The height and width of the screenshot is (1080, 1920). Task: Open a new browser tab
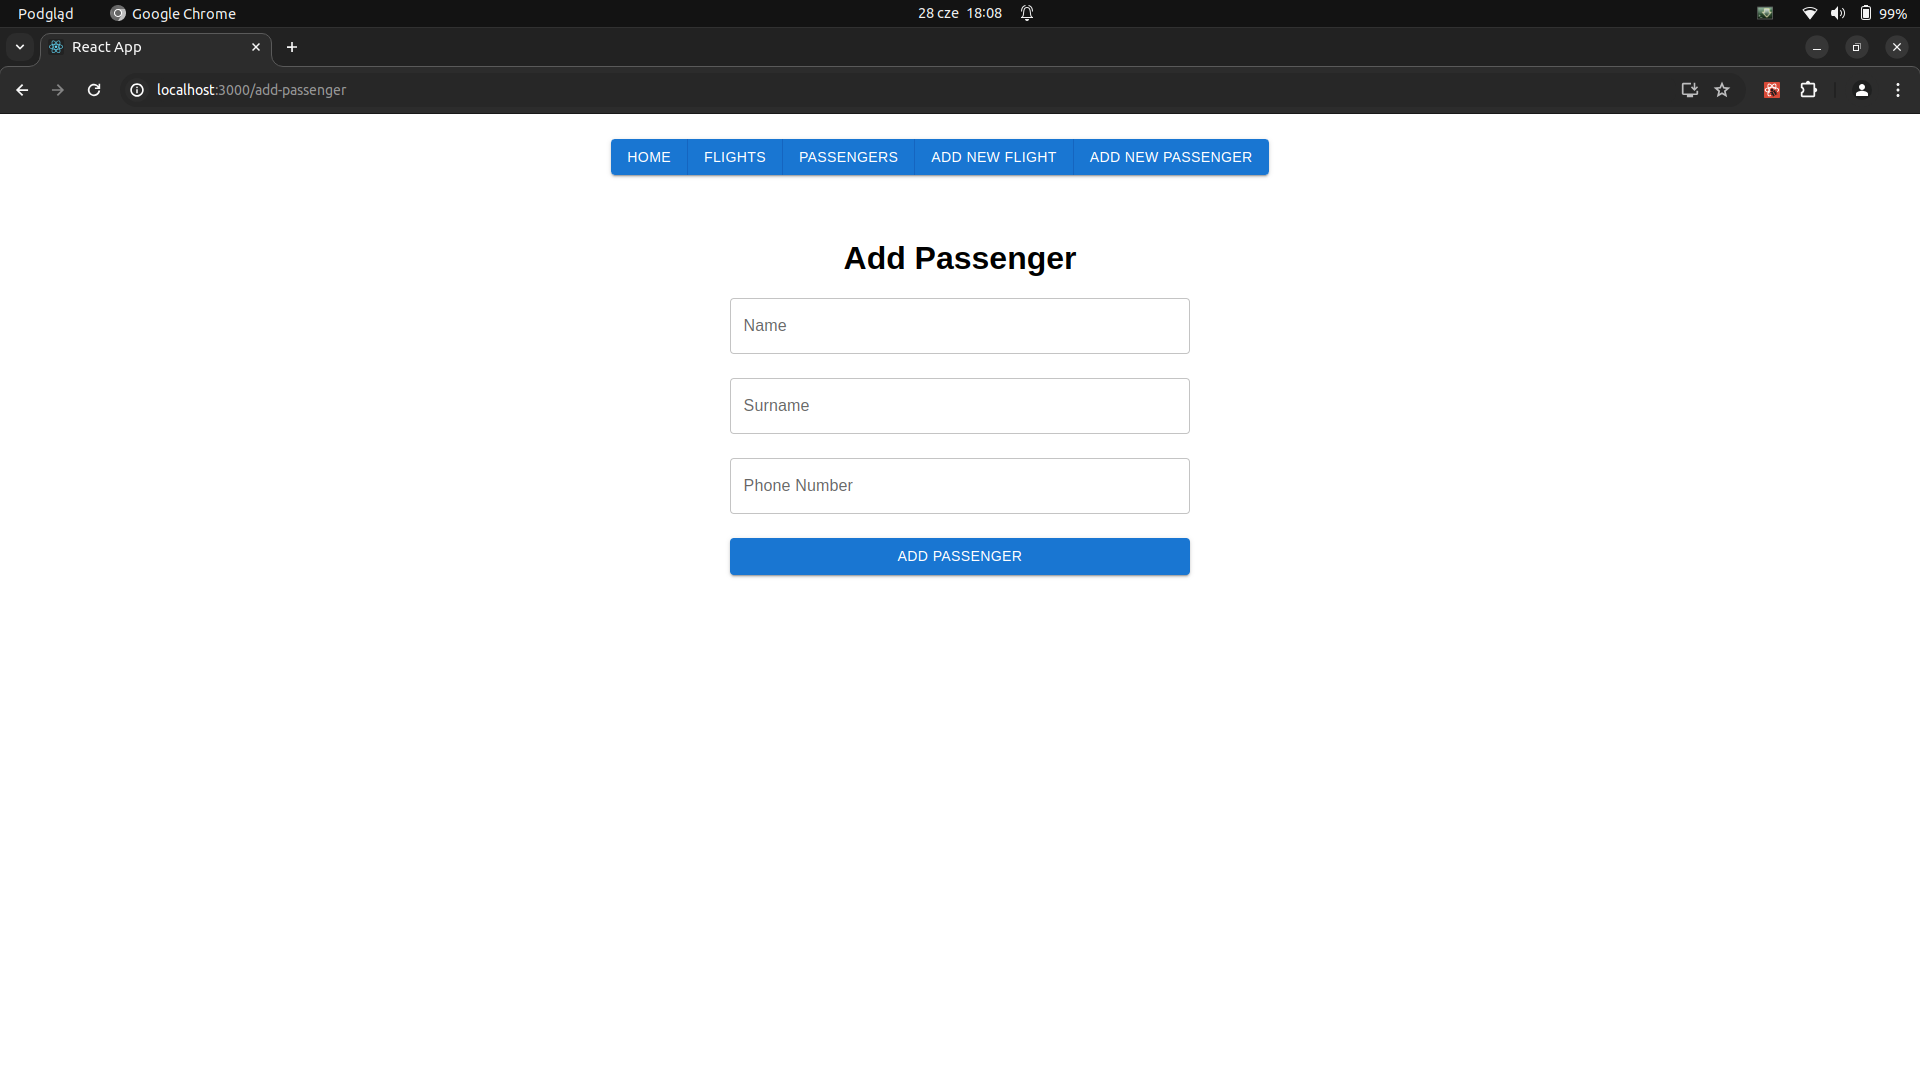point(292,47)
